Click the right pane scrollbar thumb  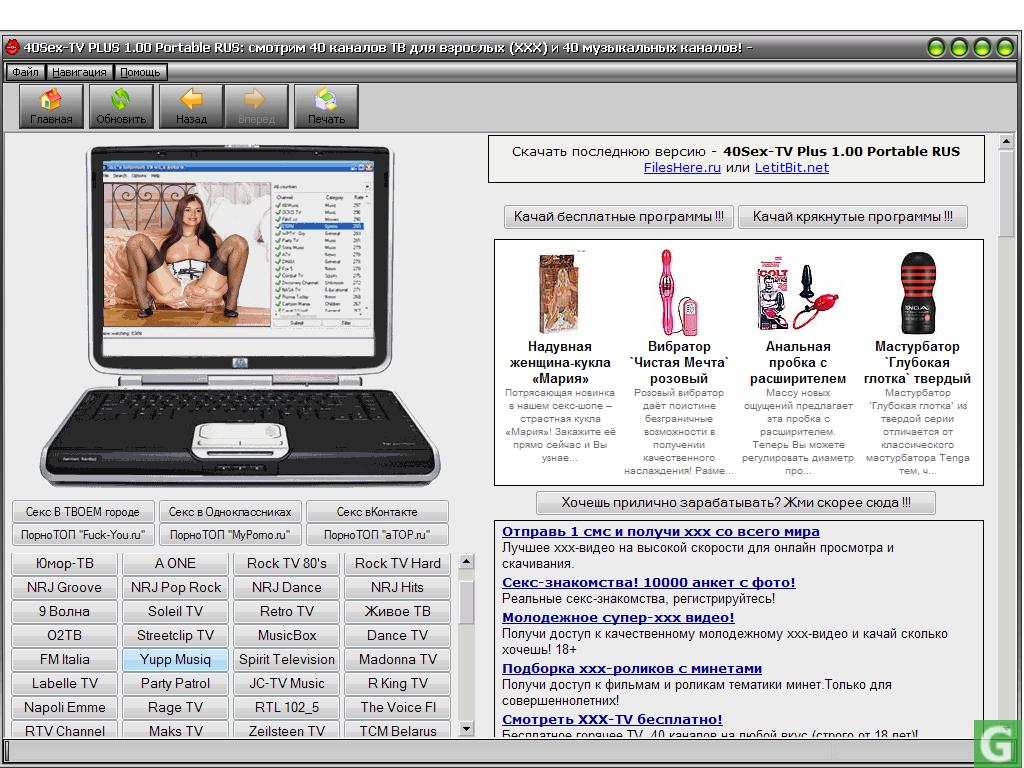[x=1006, y=194]
